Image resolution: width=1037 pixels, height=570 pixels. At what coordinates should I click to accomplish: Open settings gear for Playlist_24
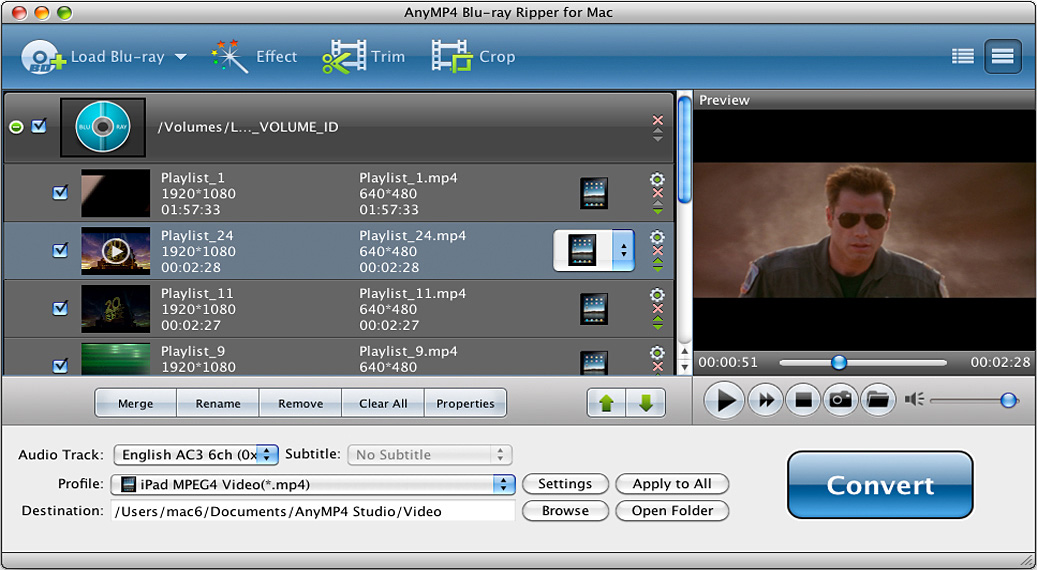tap(657, 237)
